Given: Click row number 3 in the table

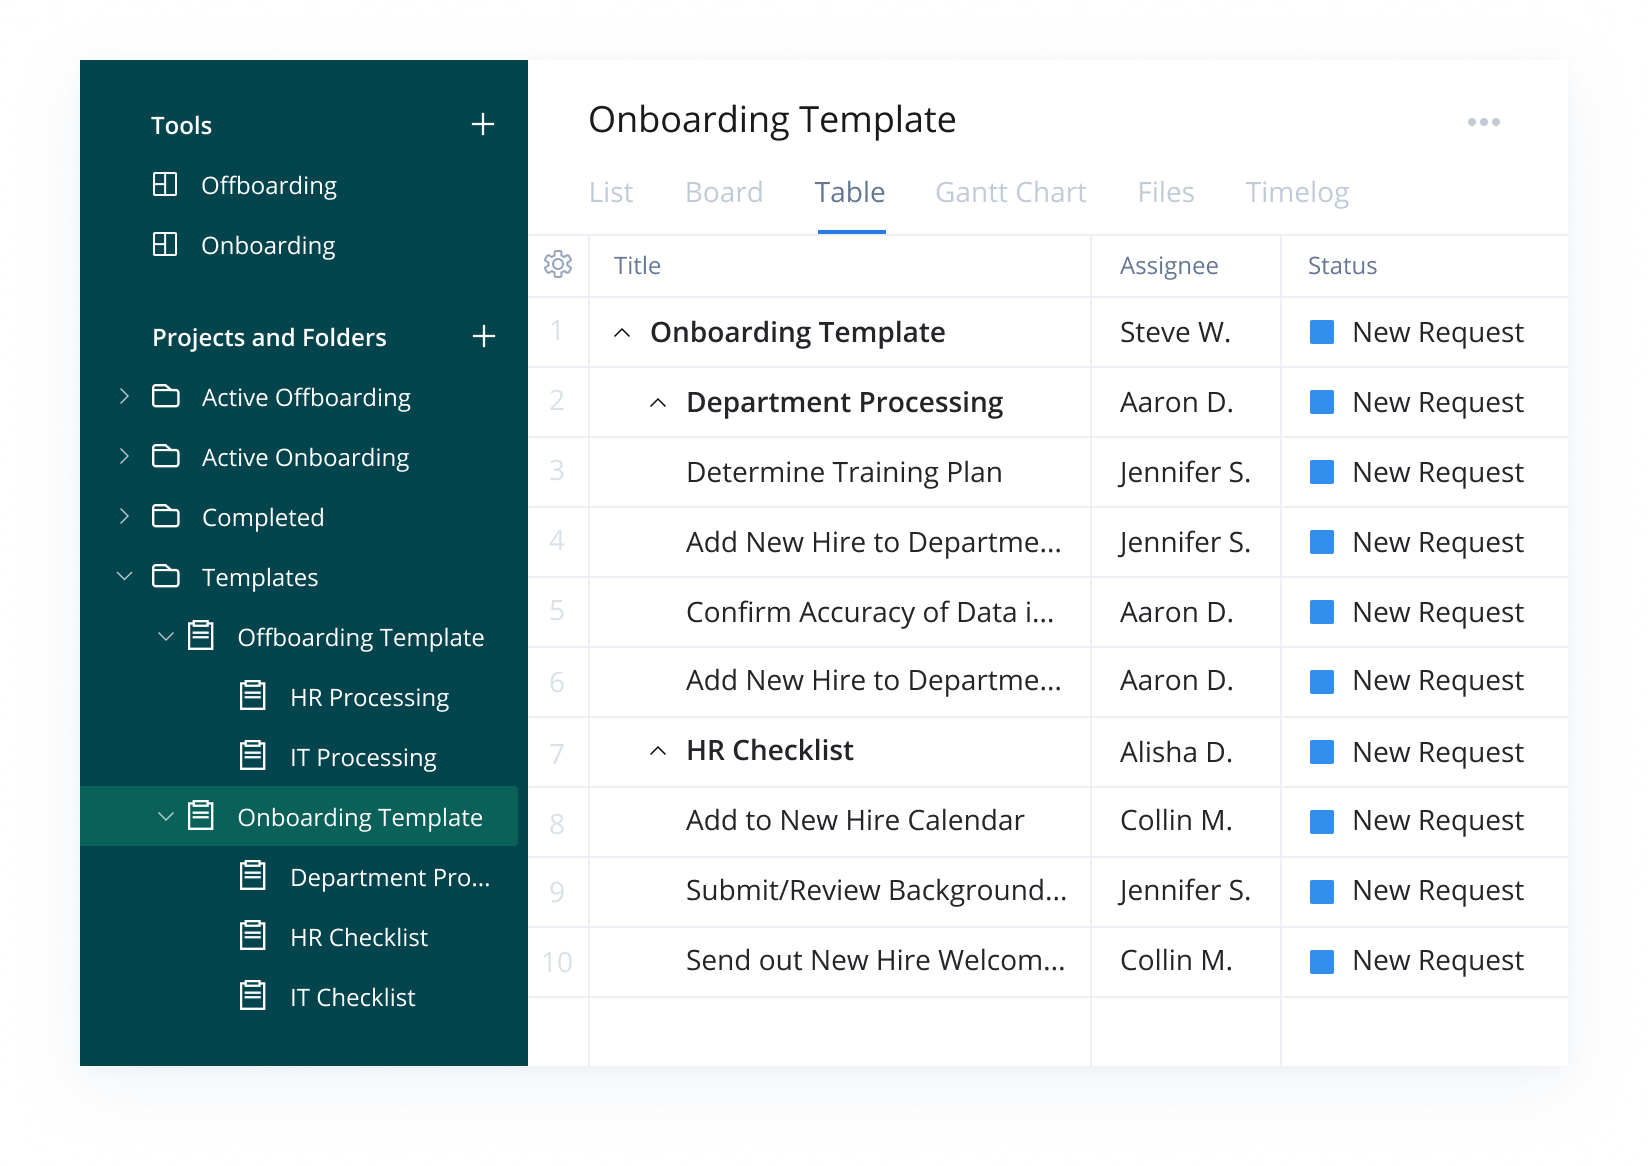Looking at the screenshot, I should point(557,471).
